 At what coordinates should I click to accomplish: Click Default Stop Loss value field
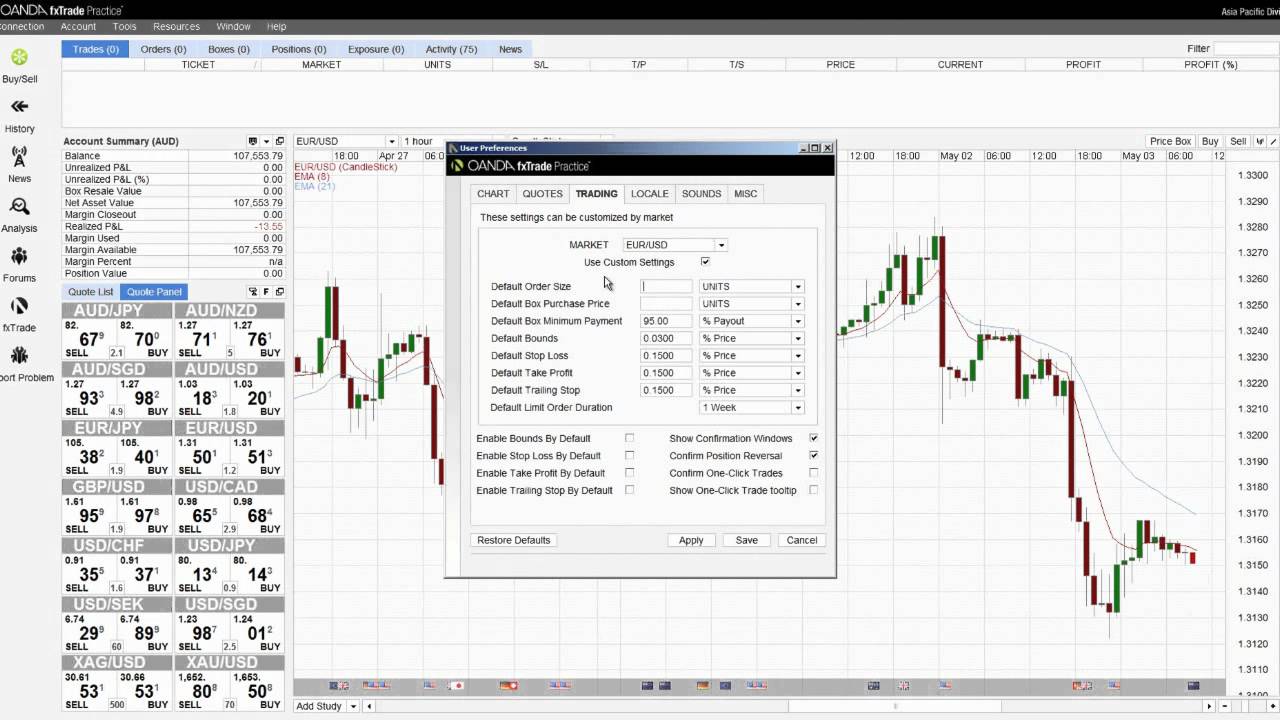coord(666,356)
